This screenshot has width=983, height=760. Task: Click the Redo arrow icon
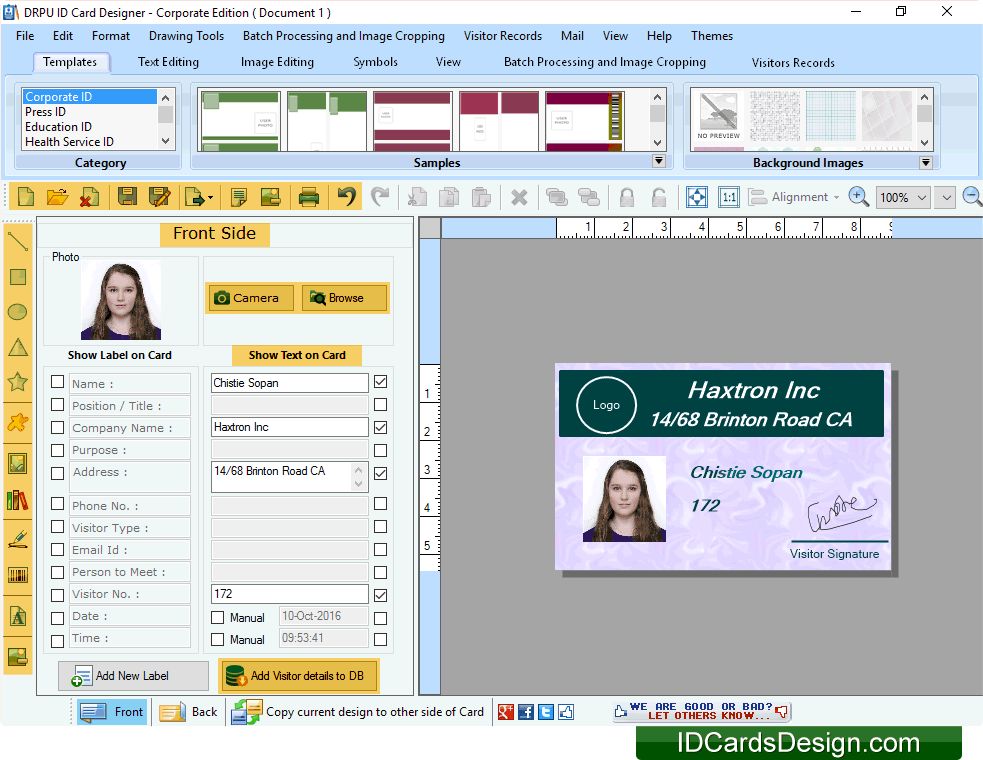[x=379, y=197]
